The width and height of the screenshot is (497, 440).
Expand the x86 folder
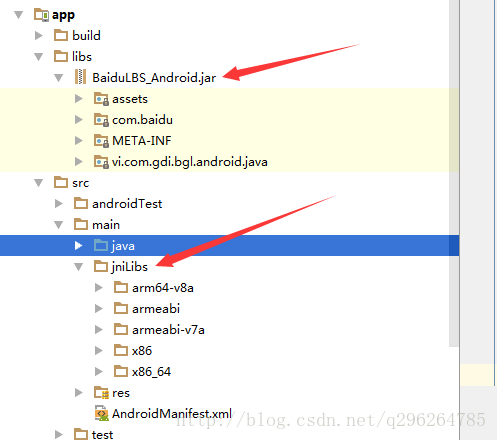click(x=99, y=350)
